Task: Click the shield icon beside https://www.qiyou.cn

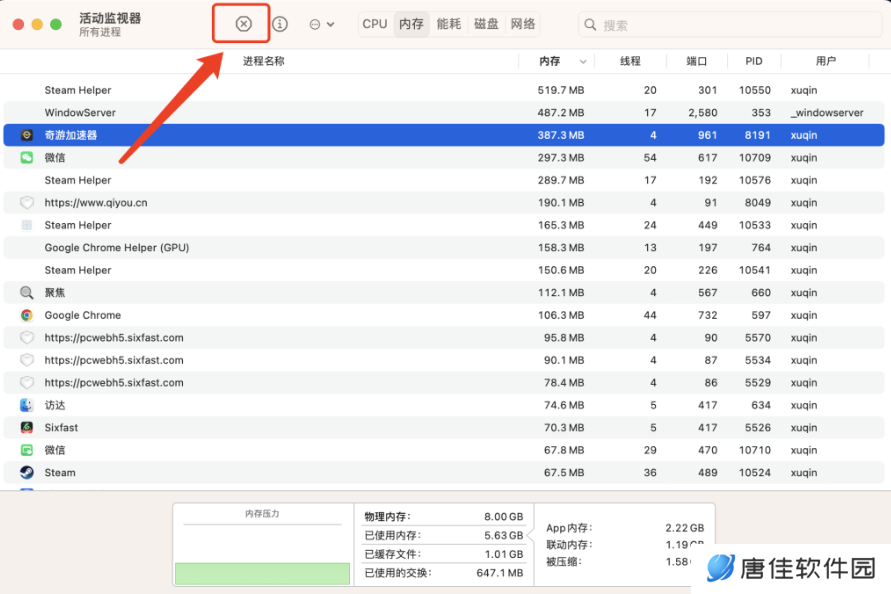Action: 27,202
